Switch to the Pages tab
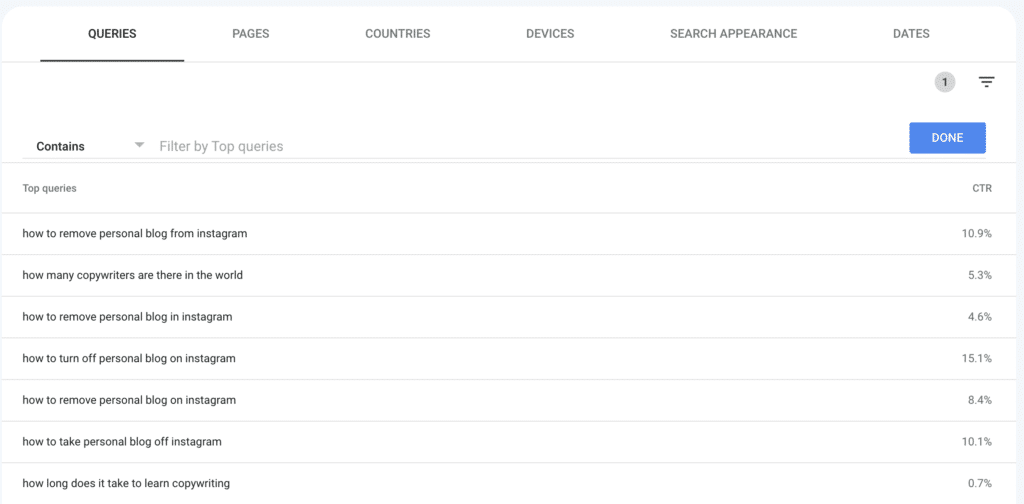The width and height of the screenshot is (1024, 504). [x=250, y=34]
